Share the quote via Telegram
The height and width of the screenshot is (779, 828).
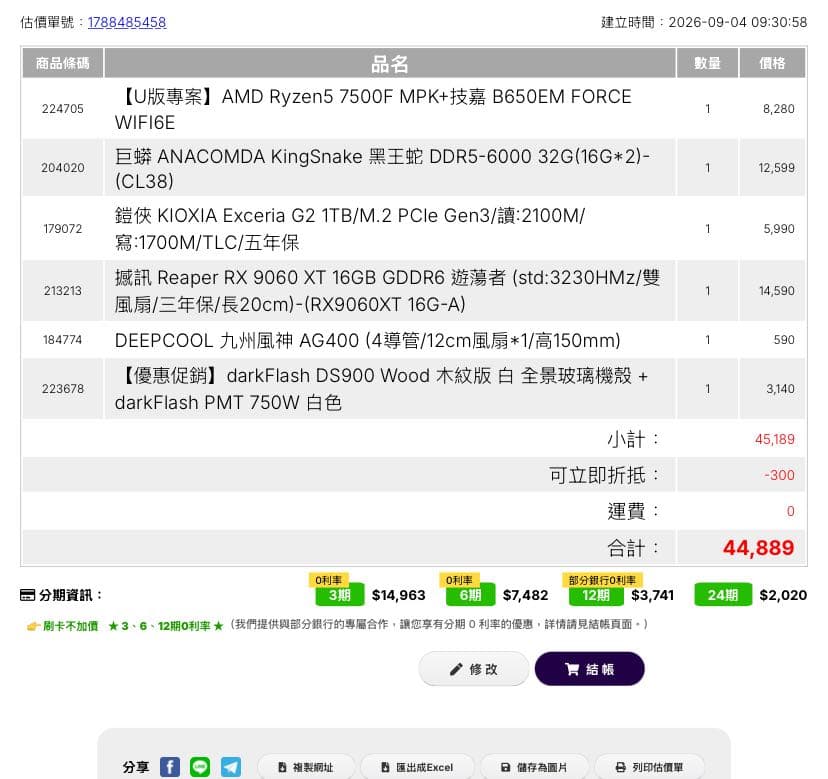click(230, 767)
